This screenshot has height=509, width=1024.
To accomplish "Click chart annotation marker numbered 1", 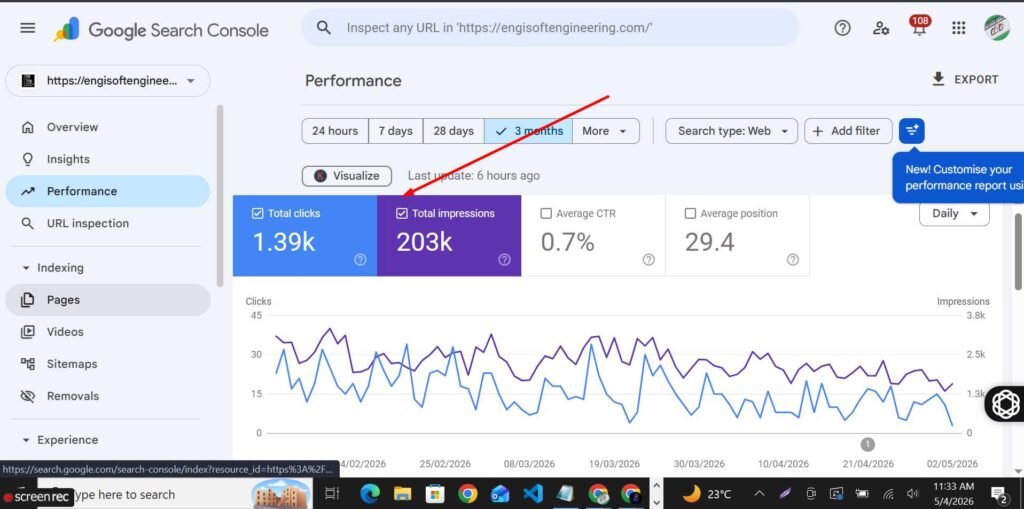I will pyautogui.click(x=867, y=444).
